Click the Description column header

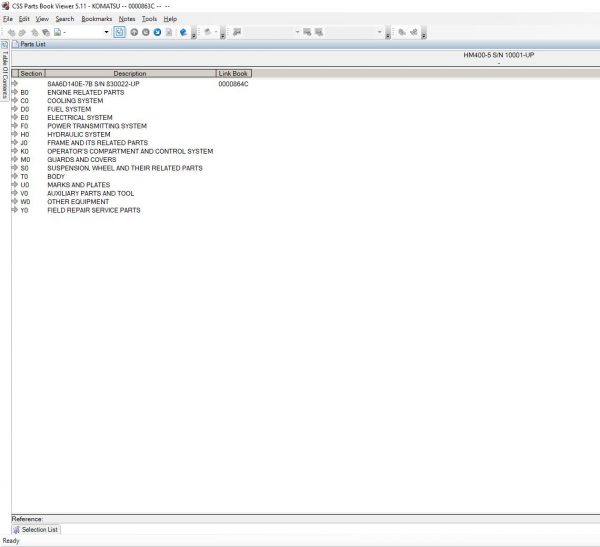click(x=130, y=73)
